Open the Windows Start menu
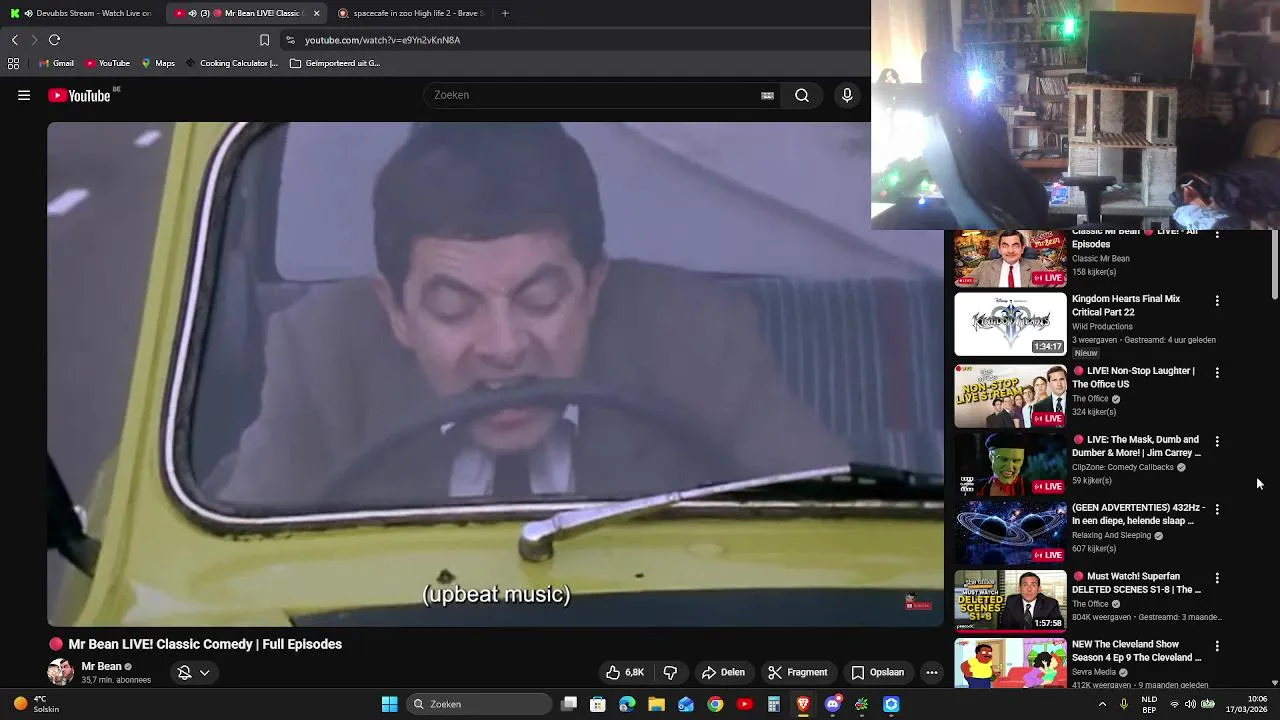 tap(390, 704)
